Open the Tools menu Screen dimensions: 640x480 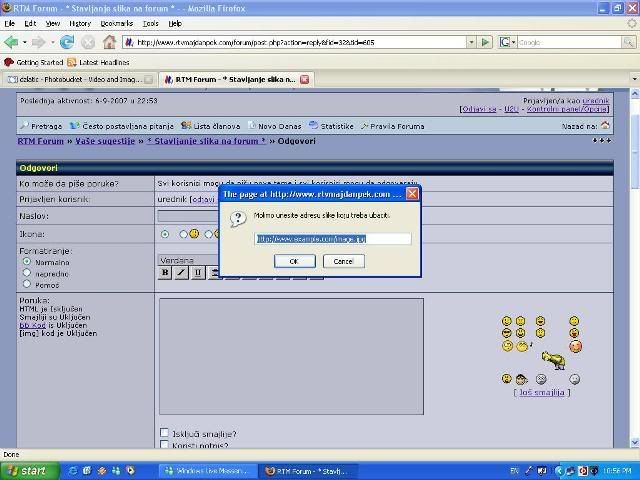pos(151,24)
